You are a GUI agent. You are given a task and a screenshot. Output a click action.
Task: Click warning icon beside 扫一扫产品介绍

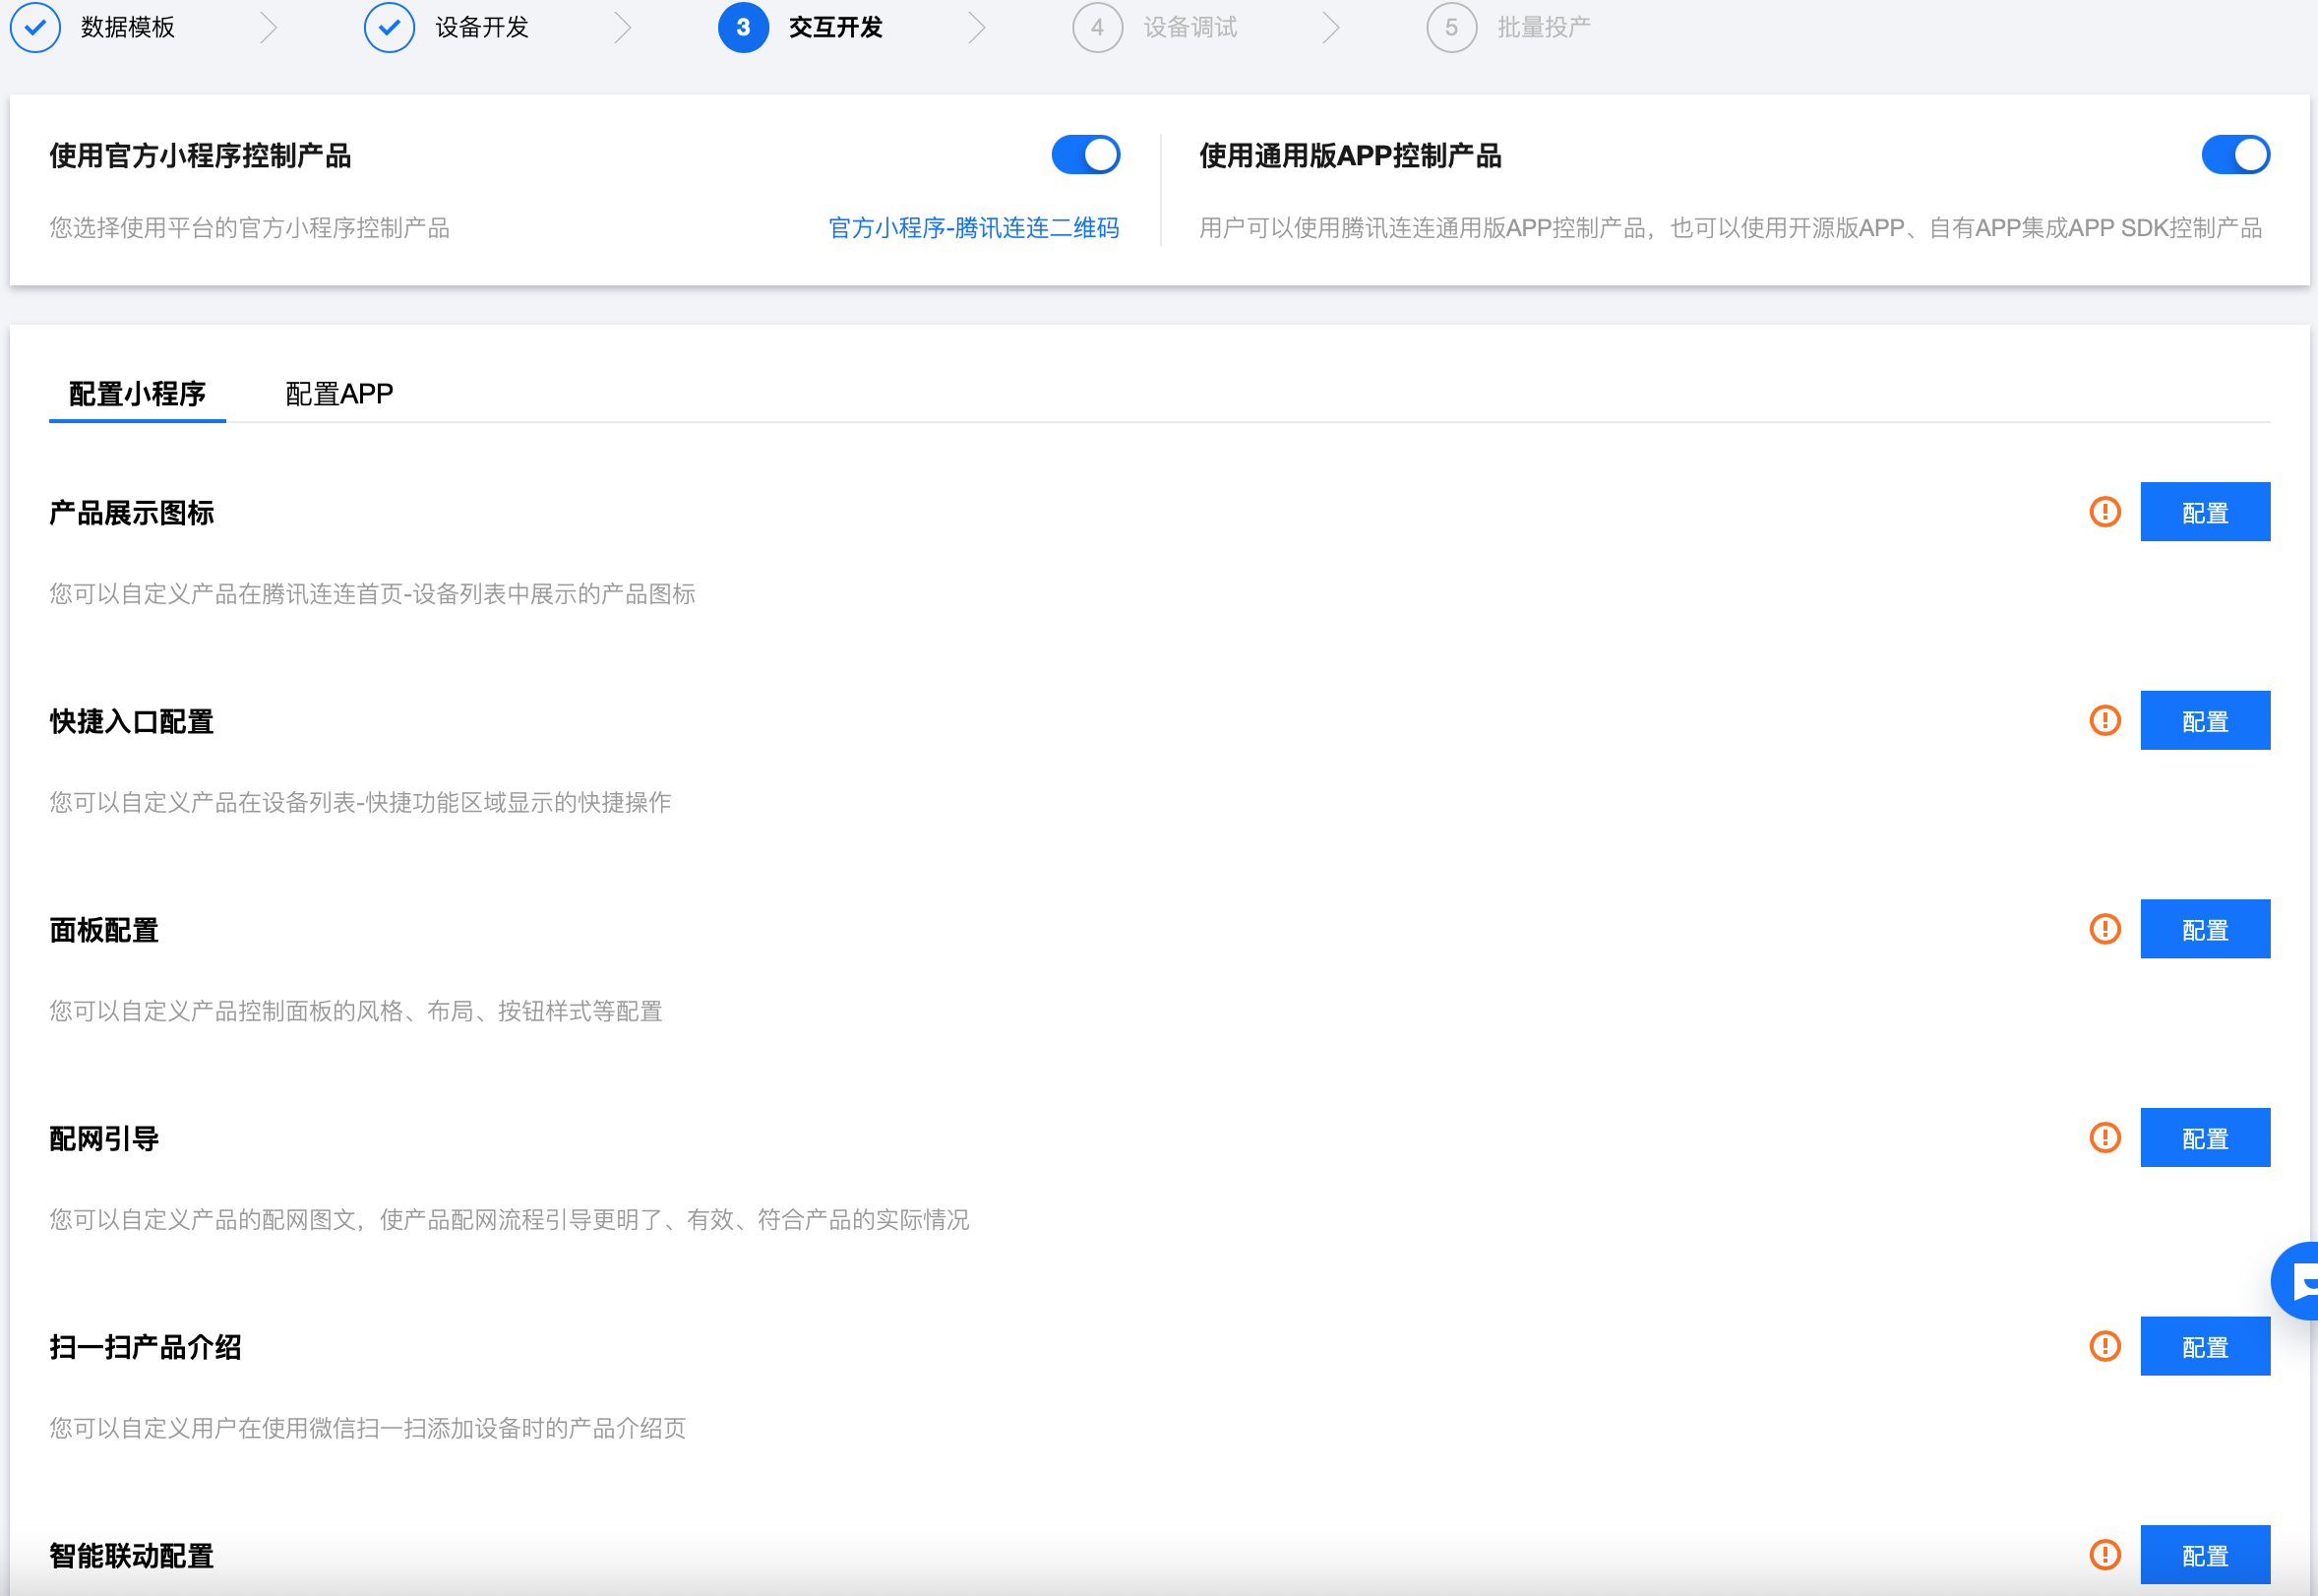point(2105,1346)
